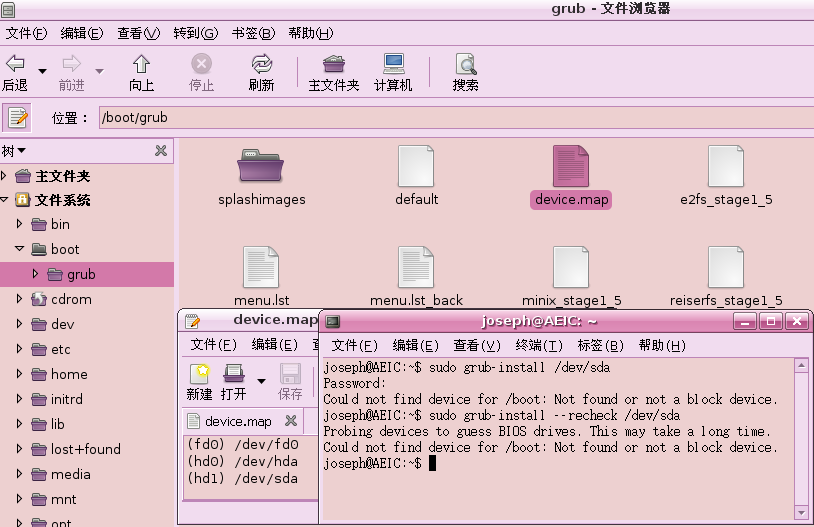The height and width of the screenshot is (527, 814).
Task: Click 打开 in the device.map editor
Action: 234,382
